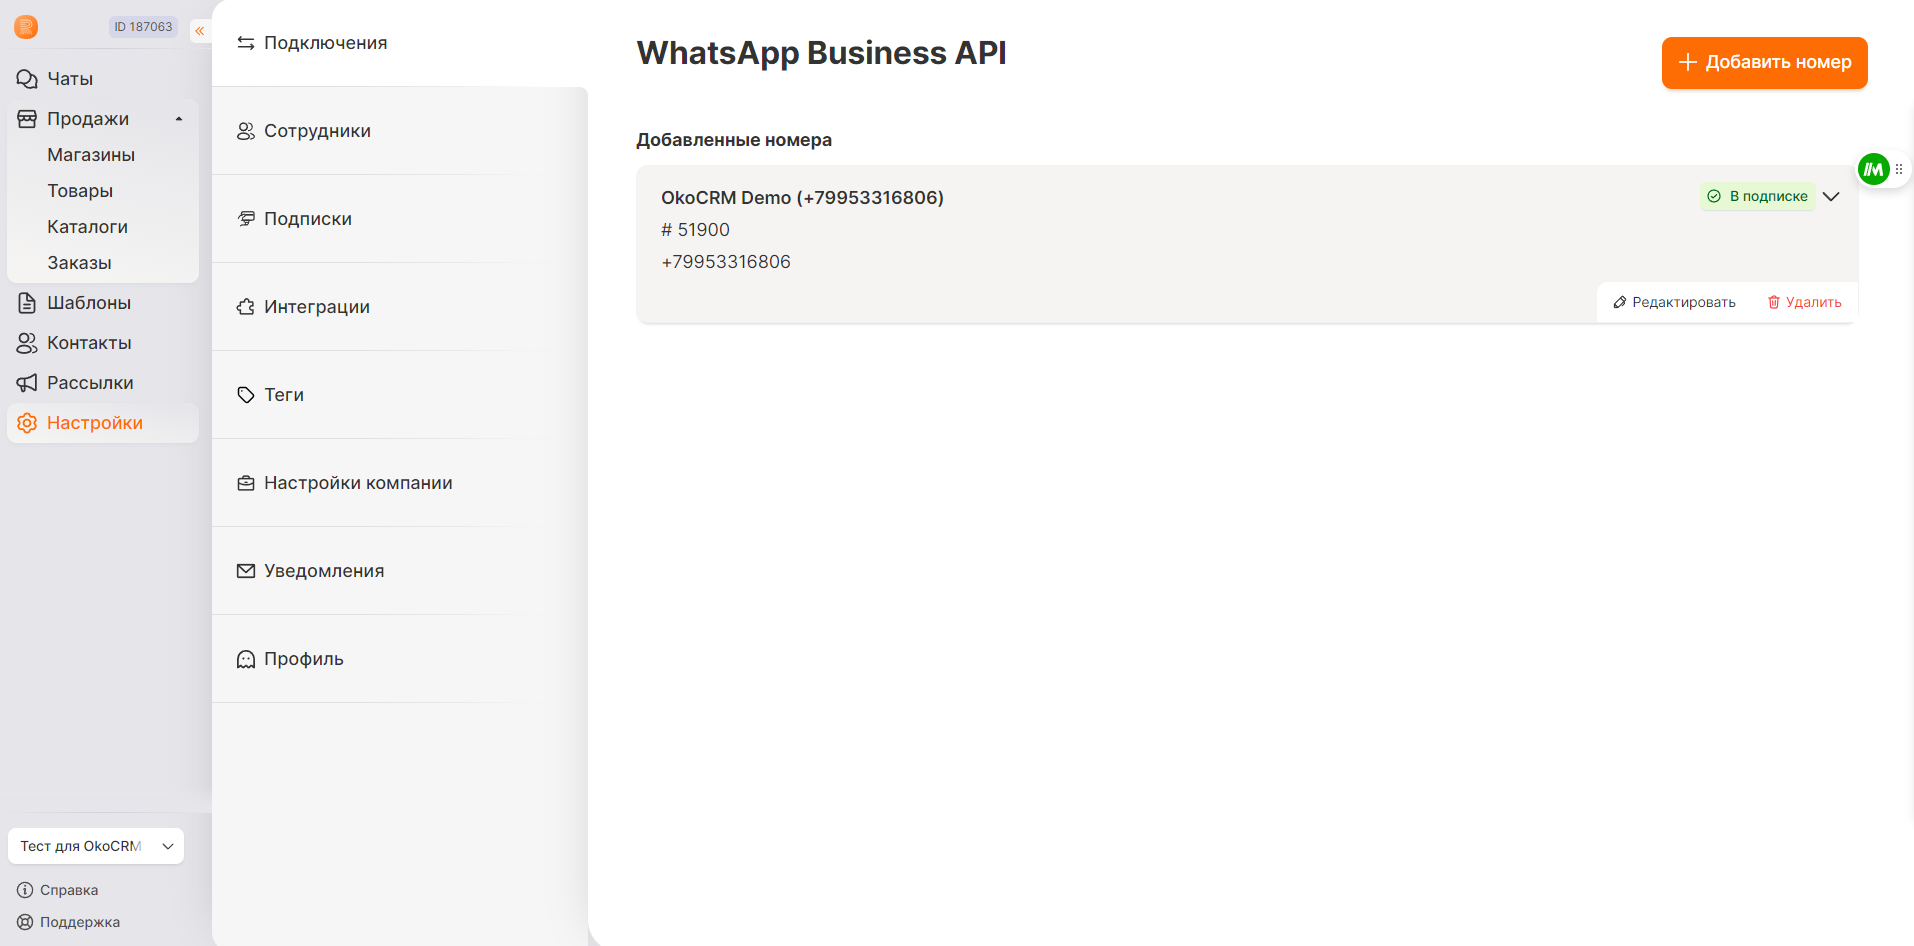
Task: Switch to Сотрудники settings tab
Action: tap(400, 131)
